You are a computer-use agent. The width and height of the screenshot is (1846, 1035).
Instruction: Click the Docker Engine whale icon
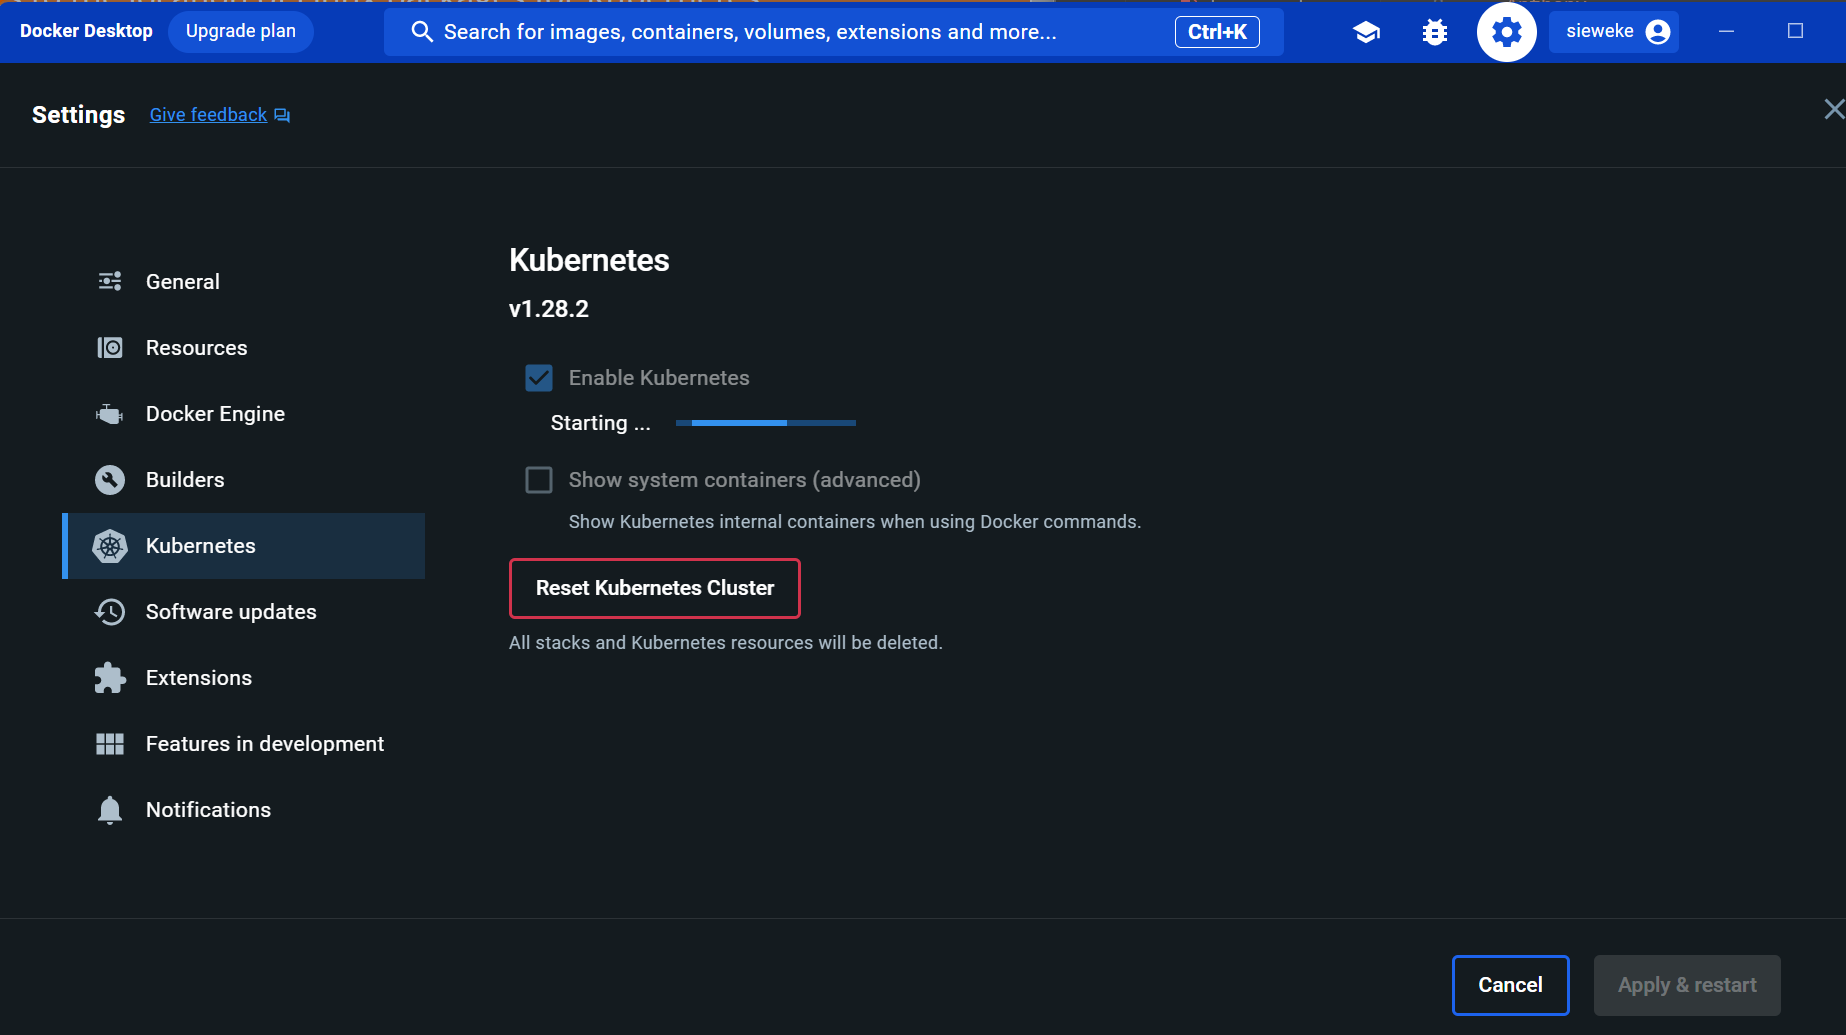(x=110, y=414)
